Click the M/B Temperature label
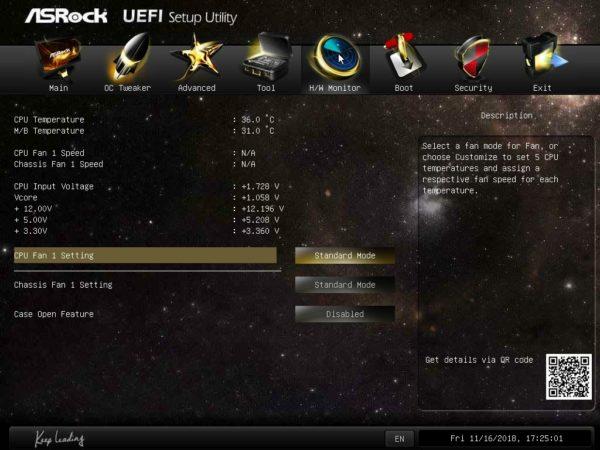Viewport: 600px width, 450px height. (49, 131)
